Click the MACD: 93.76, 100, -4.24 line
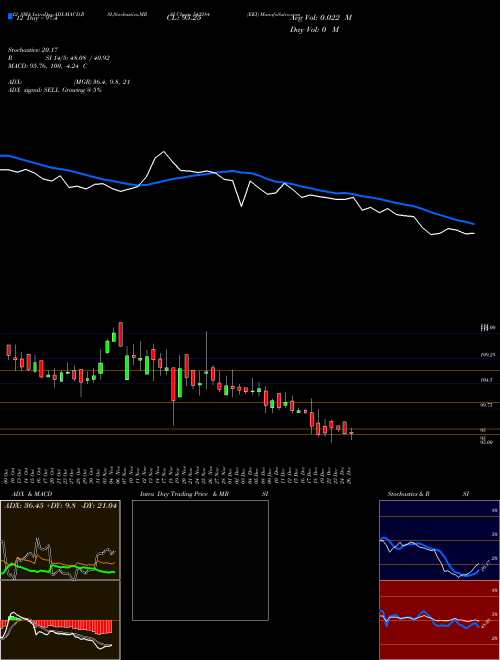This screenshot has width=500, height=660. coord(48,66)
